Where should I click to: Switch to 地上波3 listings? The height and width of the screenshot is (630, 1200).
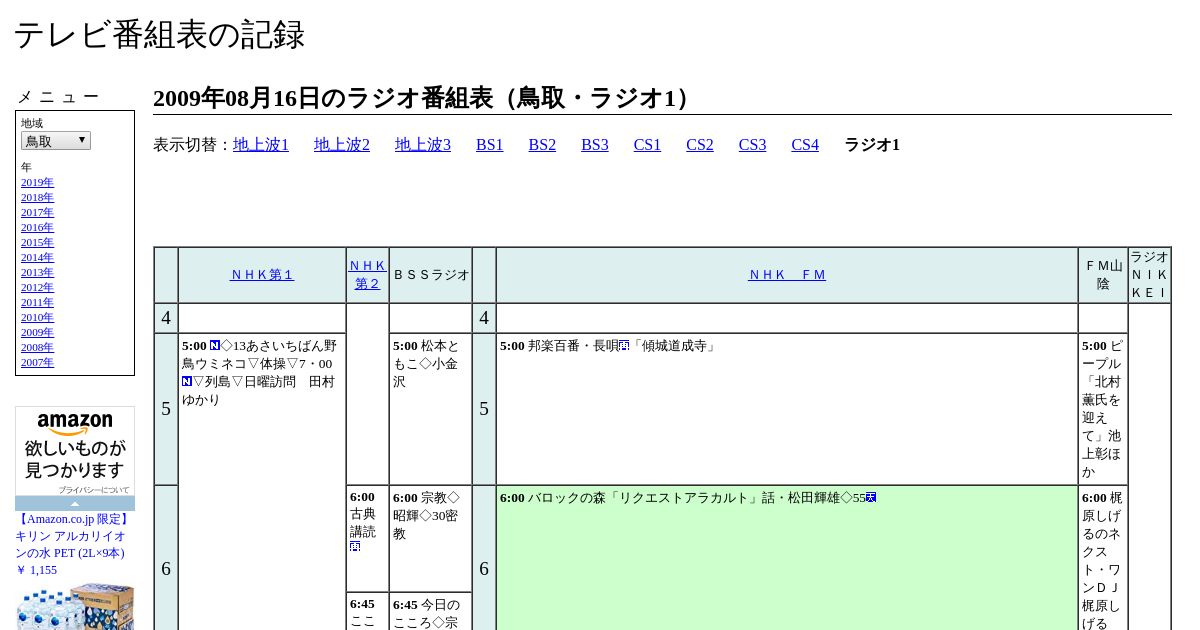coord(423,145)
